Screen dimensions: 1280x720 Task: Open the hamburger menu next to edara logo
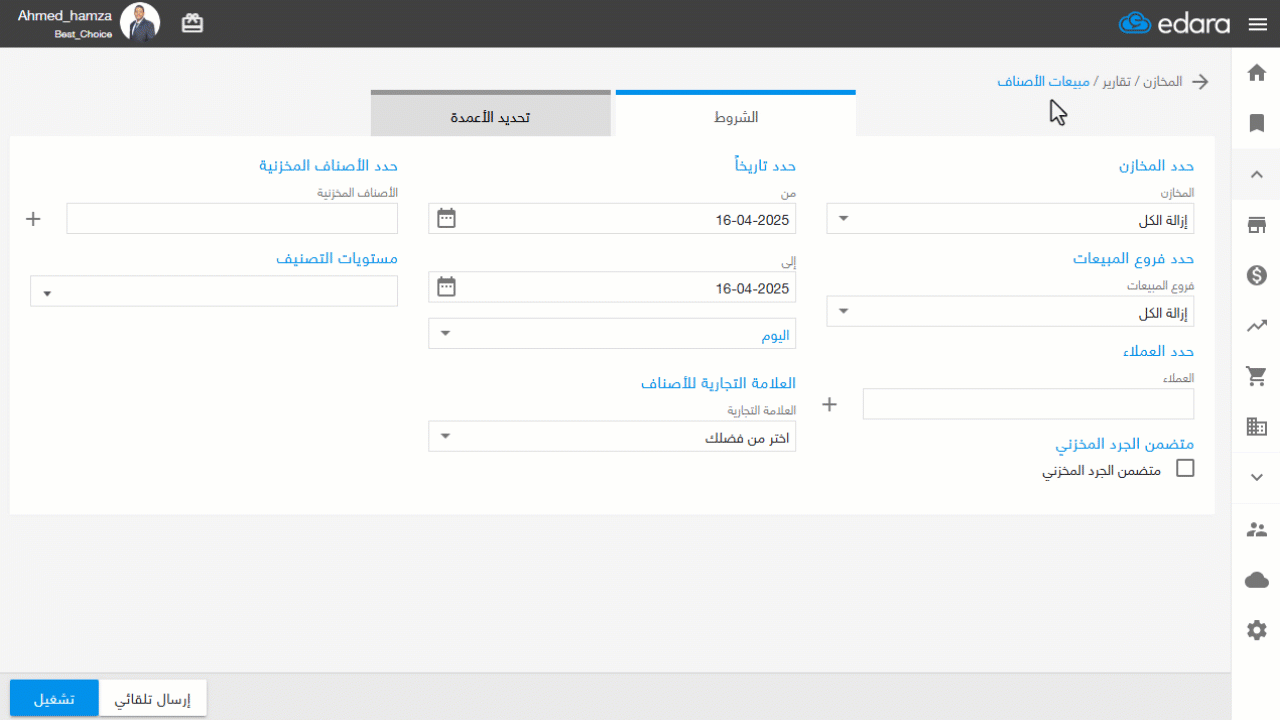pos(1258,24)
